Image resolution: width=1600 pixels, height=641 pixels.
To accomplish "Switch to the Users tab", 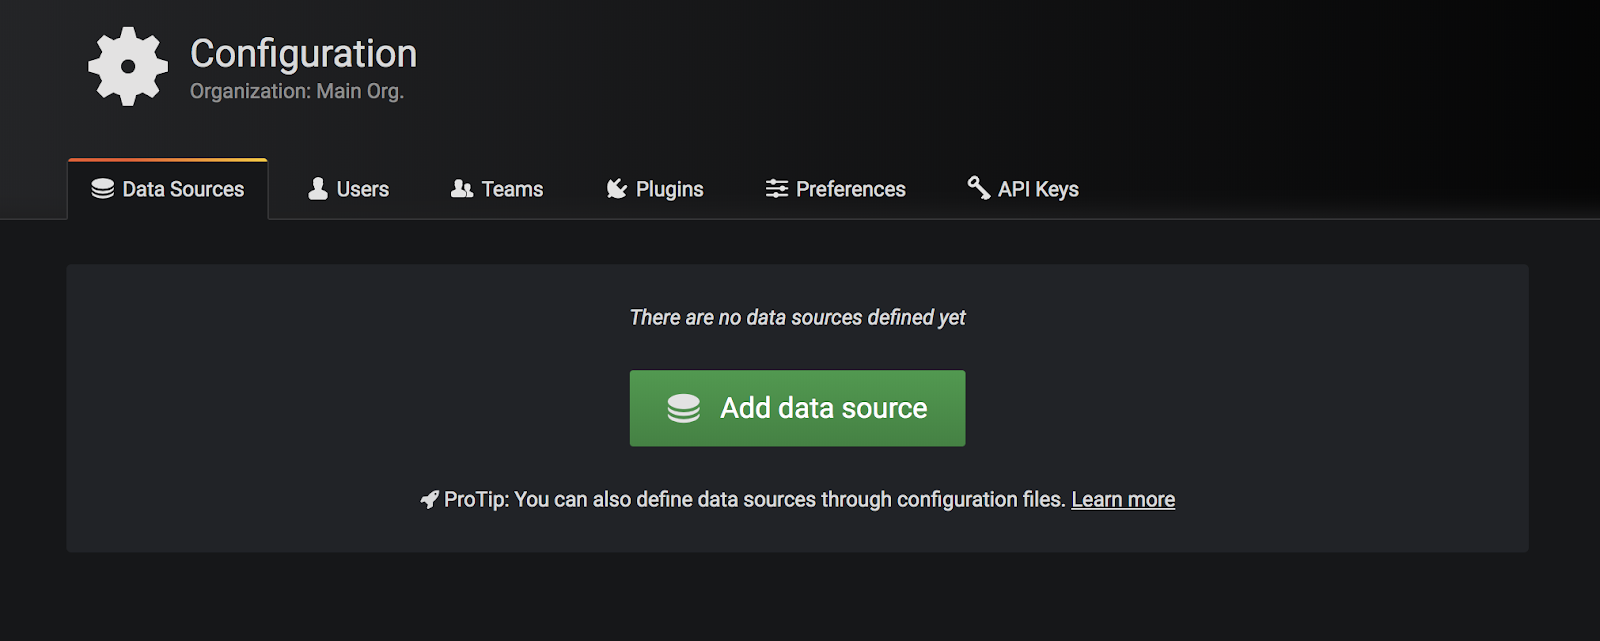I will tap(362, 189).
